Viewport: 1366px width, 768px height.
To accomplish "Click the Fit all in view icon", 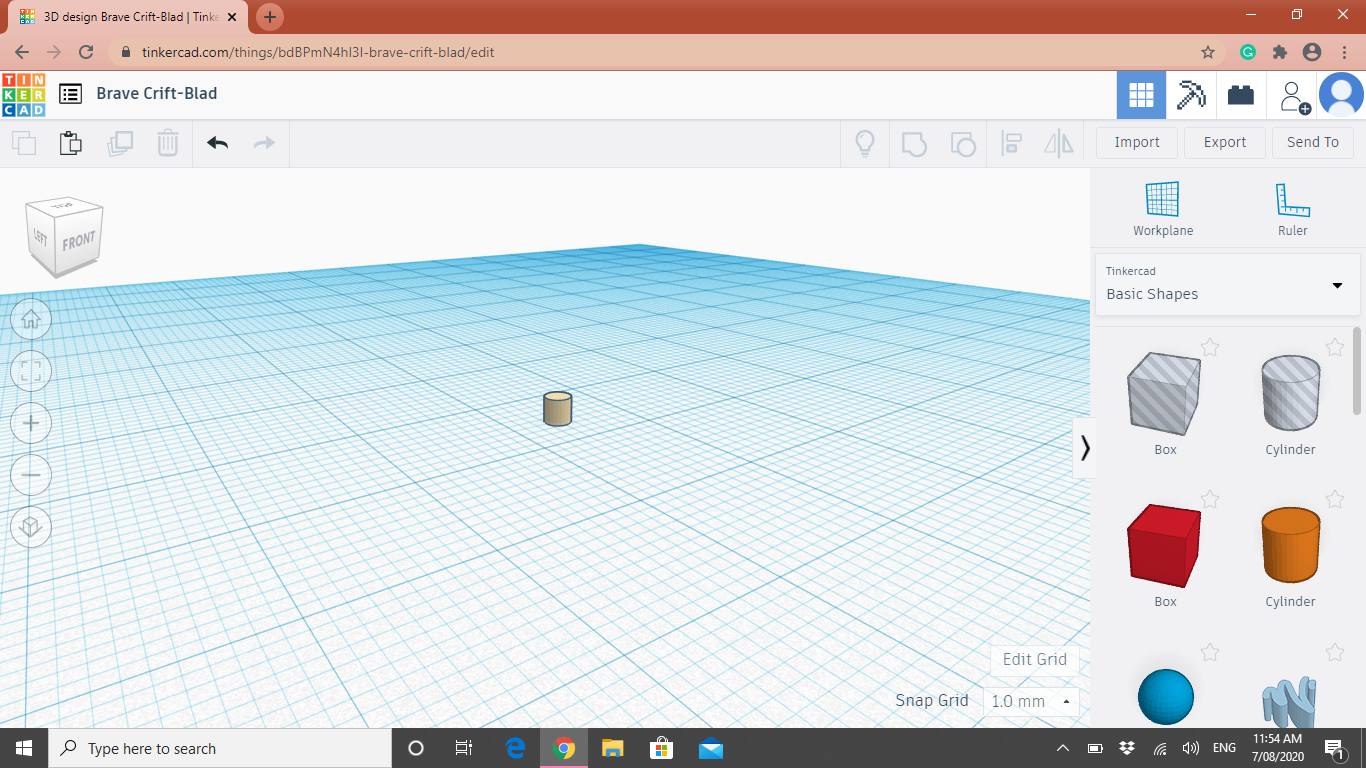I will 31,371.
